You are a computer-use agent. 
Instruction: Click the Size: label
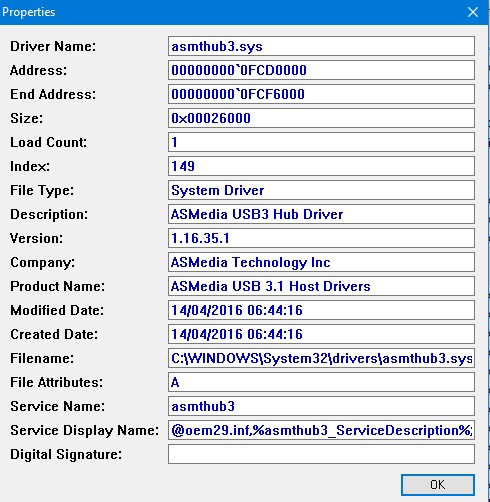pyautogui.click(x=27, y=118)
